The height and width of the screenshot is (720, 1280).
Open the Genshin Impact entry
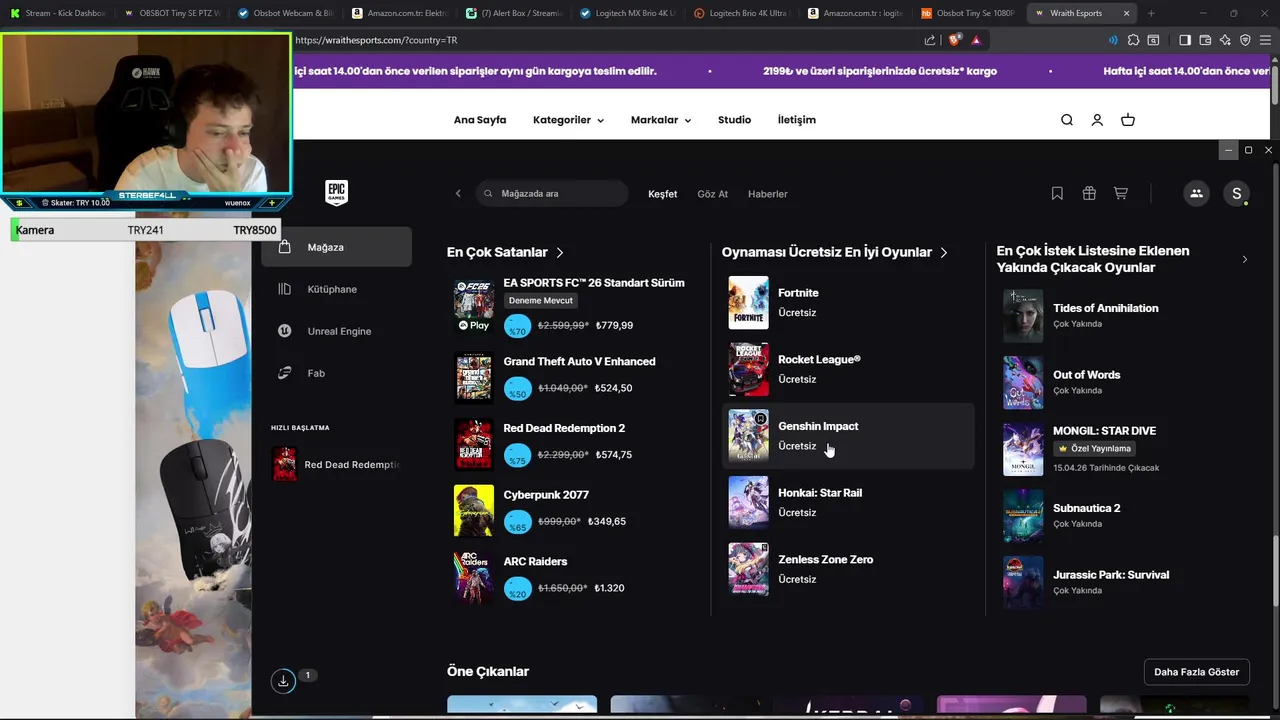848,436
